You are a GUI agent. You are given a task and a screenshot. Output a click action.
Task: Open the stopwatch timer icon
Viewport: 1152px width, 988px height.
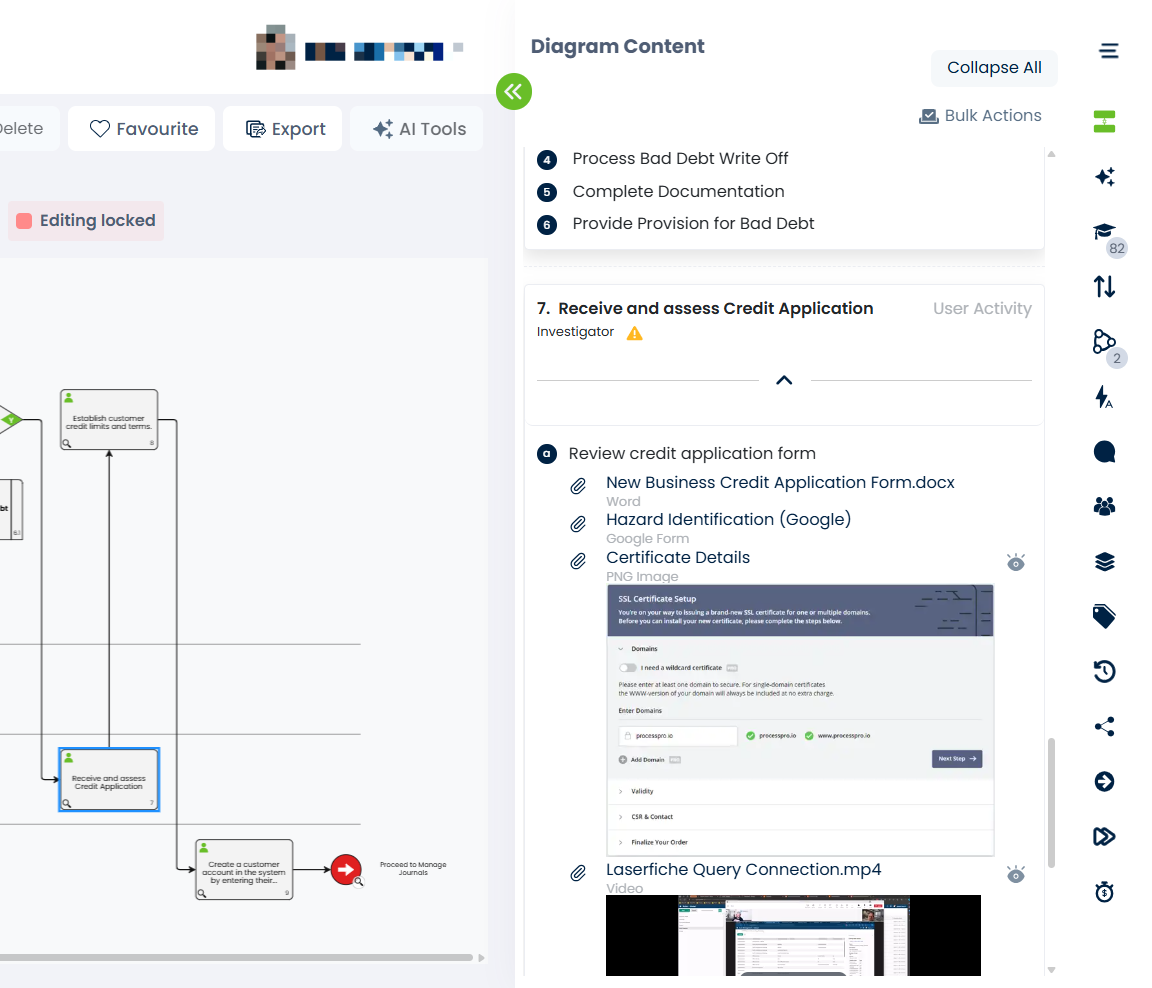pyautogui.click(x=1104, y=892)
